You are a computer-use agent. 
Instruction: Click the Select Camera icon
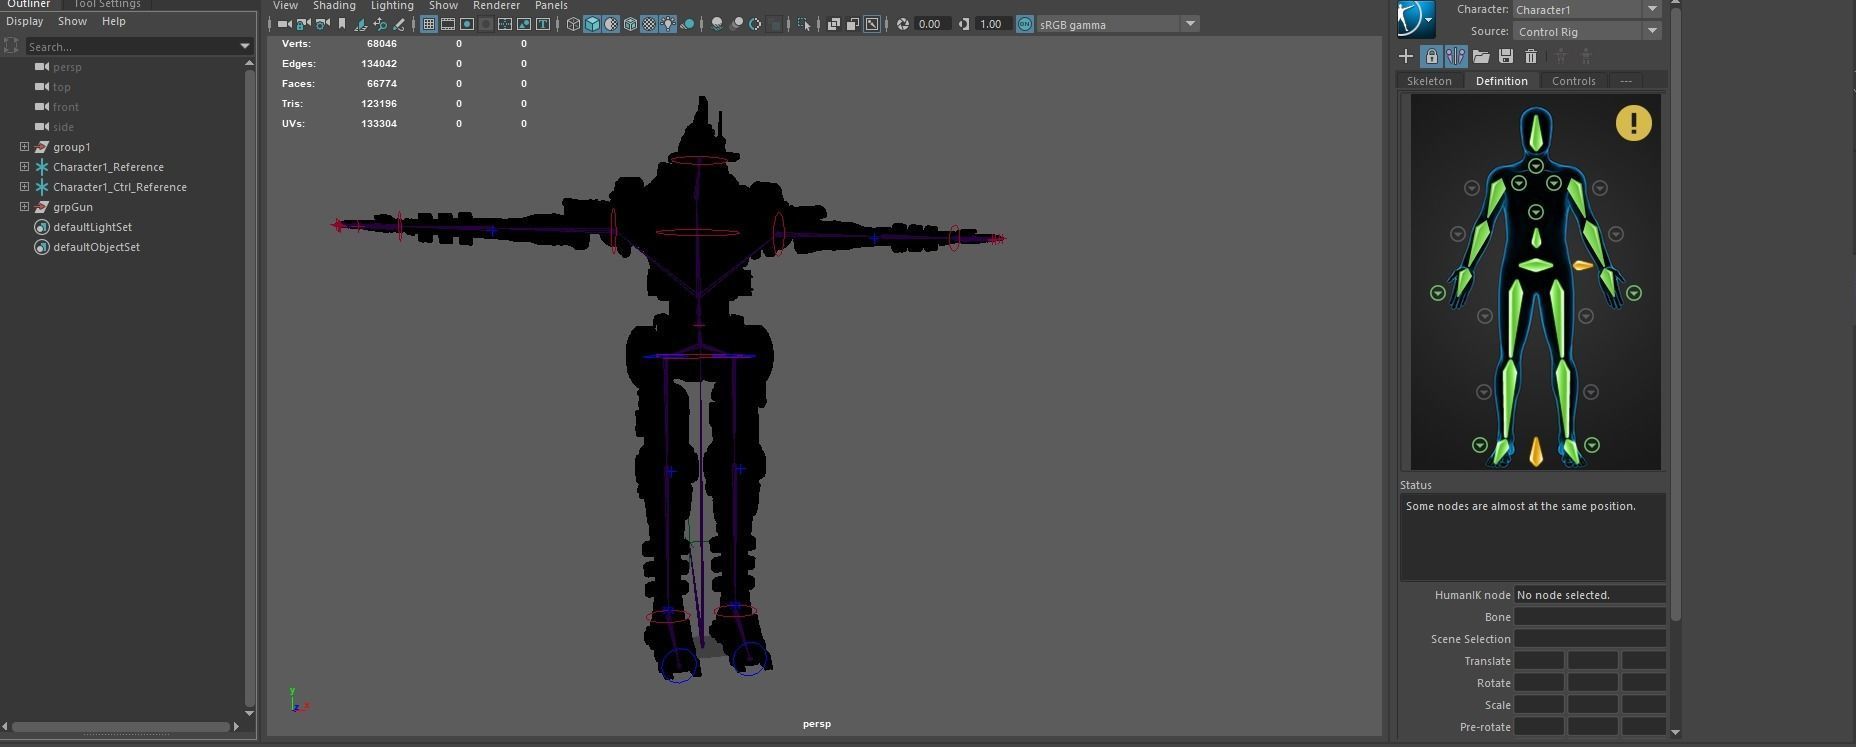click(285, 24)
